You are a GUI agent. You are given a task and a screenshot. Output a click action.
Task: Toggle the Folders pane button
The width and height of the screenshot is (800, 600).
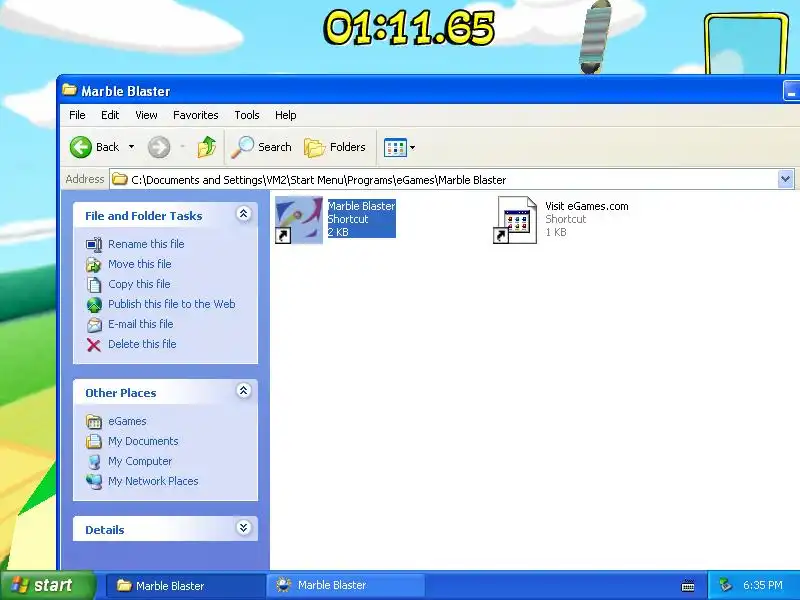click(x=335, y=147)
